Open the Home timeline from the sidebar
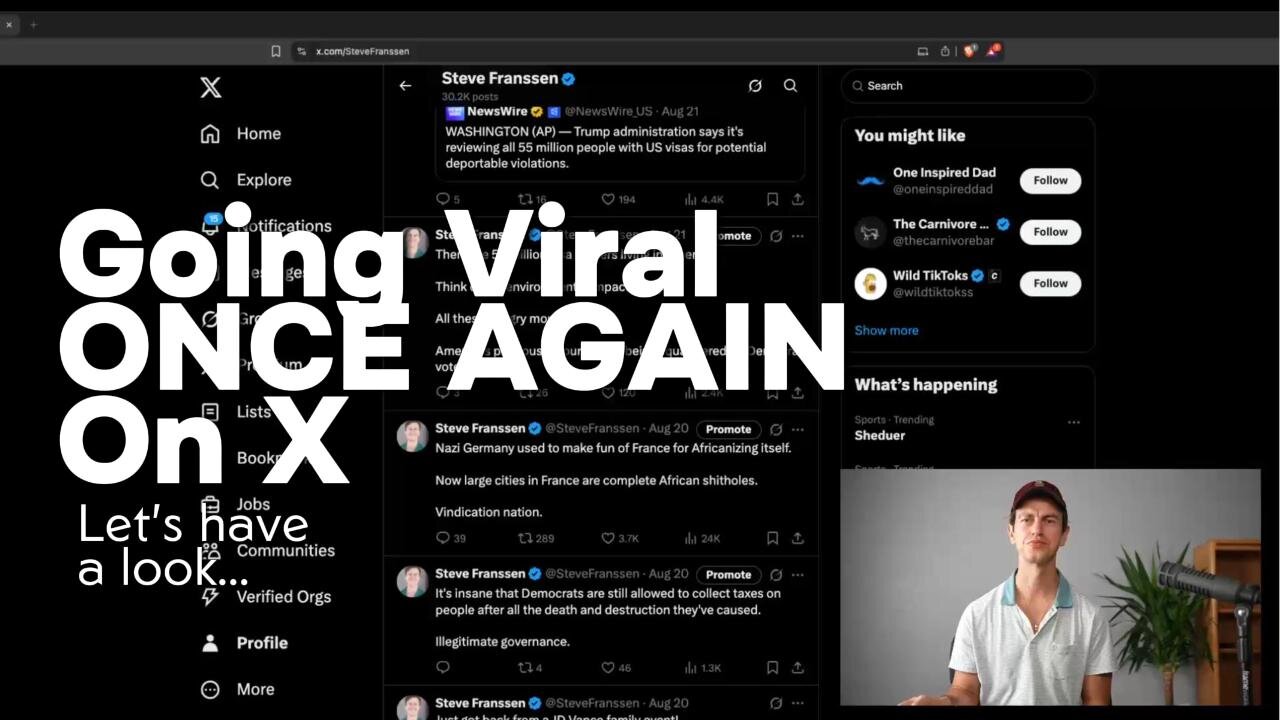The width and height of the screenshot is (1280, 720). tap(240, 134)
